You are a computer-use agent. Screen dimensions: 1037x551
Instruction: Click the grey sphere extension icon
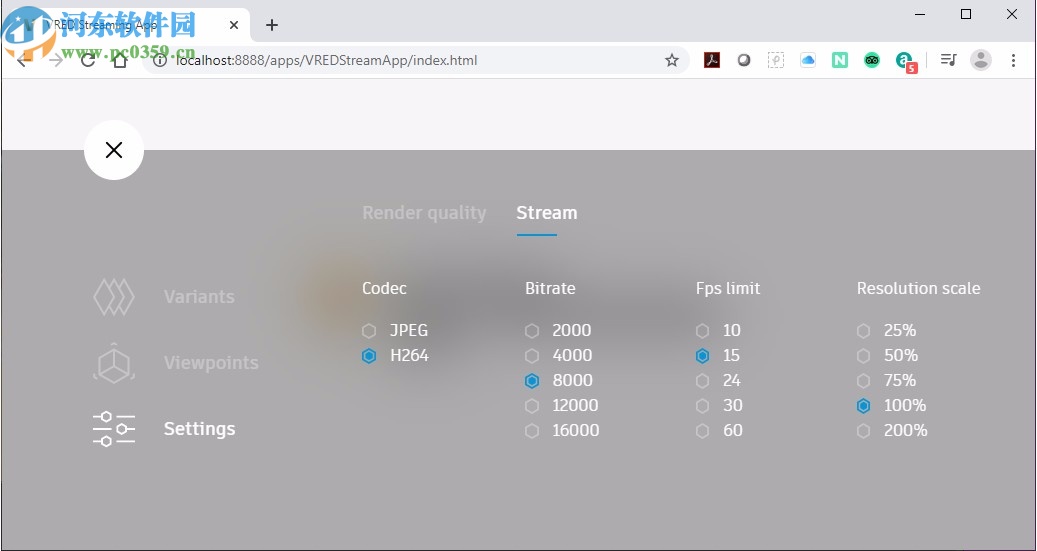point(744,61)
